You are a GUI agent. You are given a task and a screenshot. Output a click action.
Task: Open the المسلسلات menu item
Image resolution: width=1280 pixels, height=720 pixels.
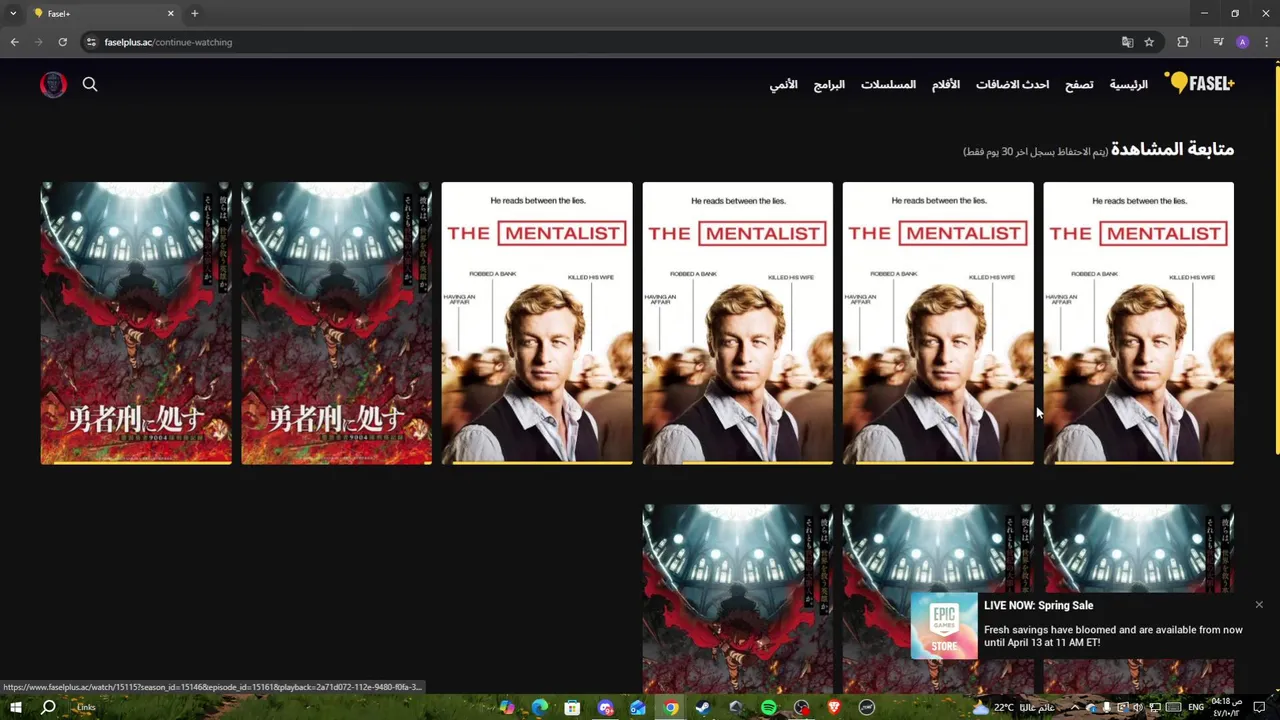pos(888,85)
